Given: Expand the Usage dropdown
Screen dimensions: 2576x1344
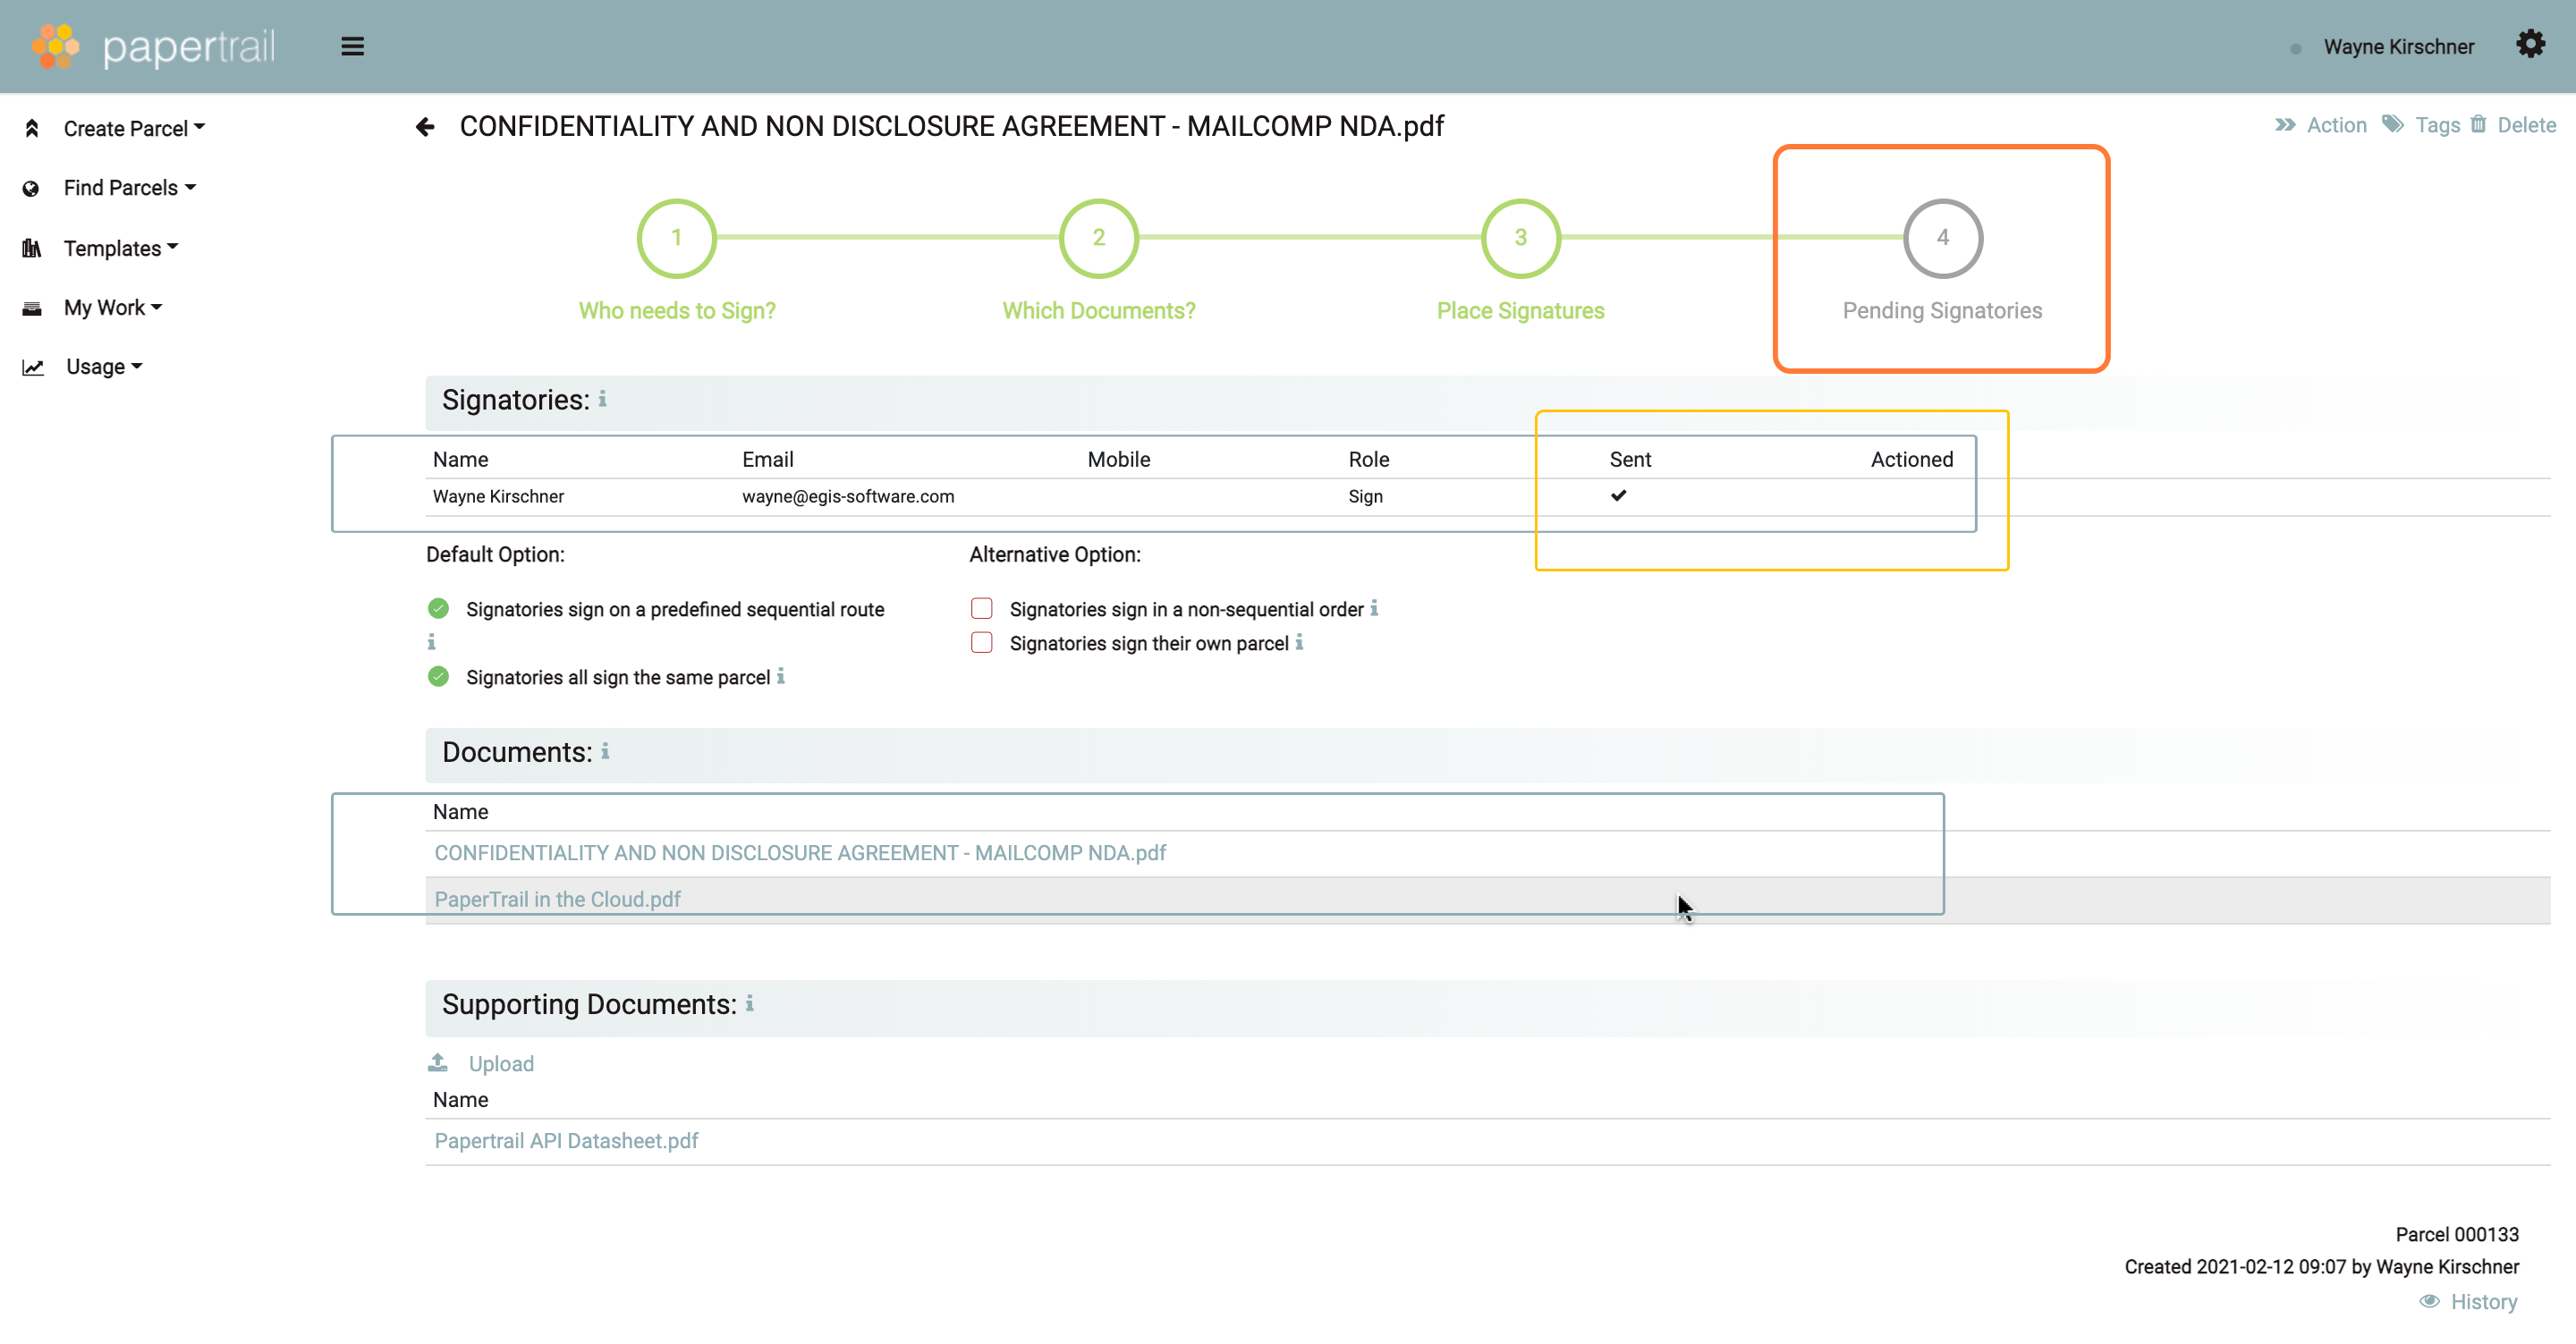Looking at the screenshot, I should [104, 367].
